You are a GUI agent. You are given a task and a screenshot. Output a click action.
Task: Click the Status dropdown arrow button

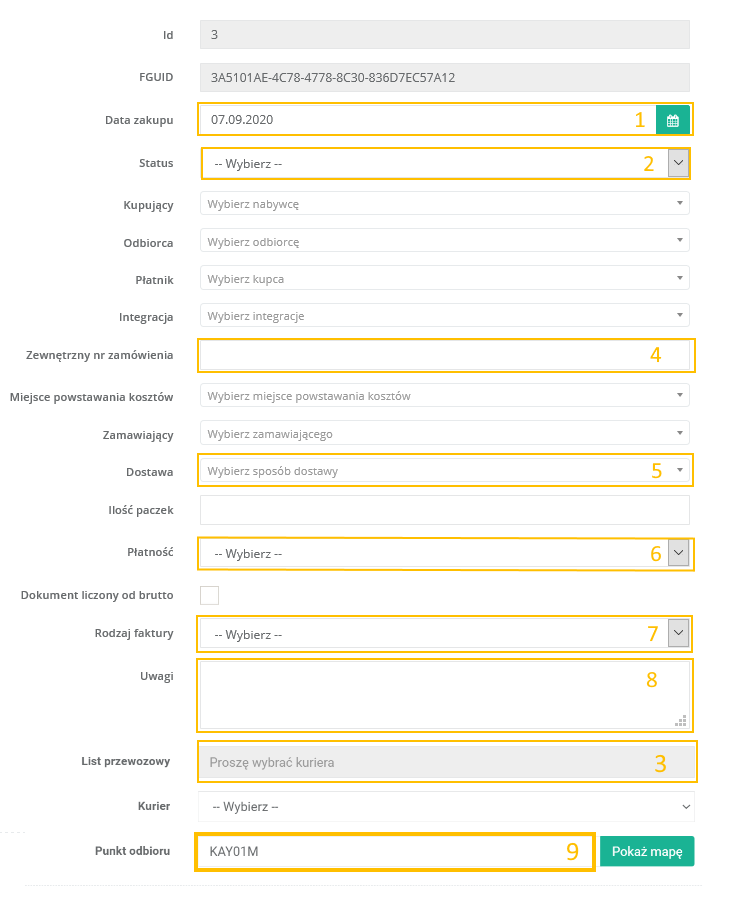pos(678,163)
